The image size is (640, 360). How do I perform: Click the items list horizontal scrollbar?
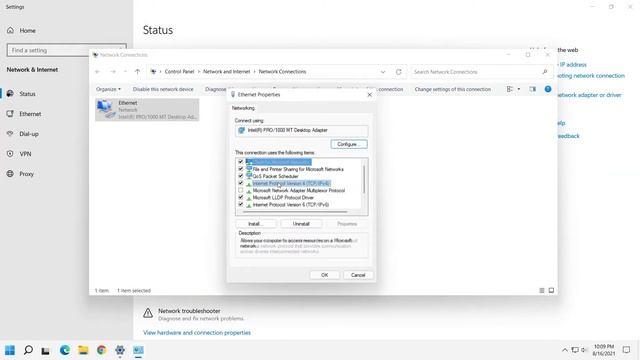point(295,212)
